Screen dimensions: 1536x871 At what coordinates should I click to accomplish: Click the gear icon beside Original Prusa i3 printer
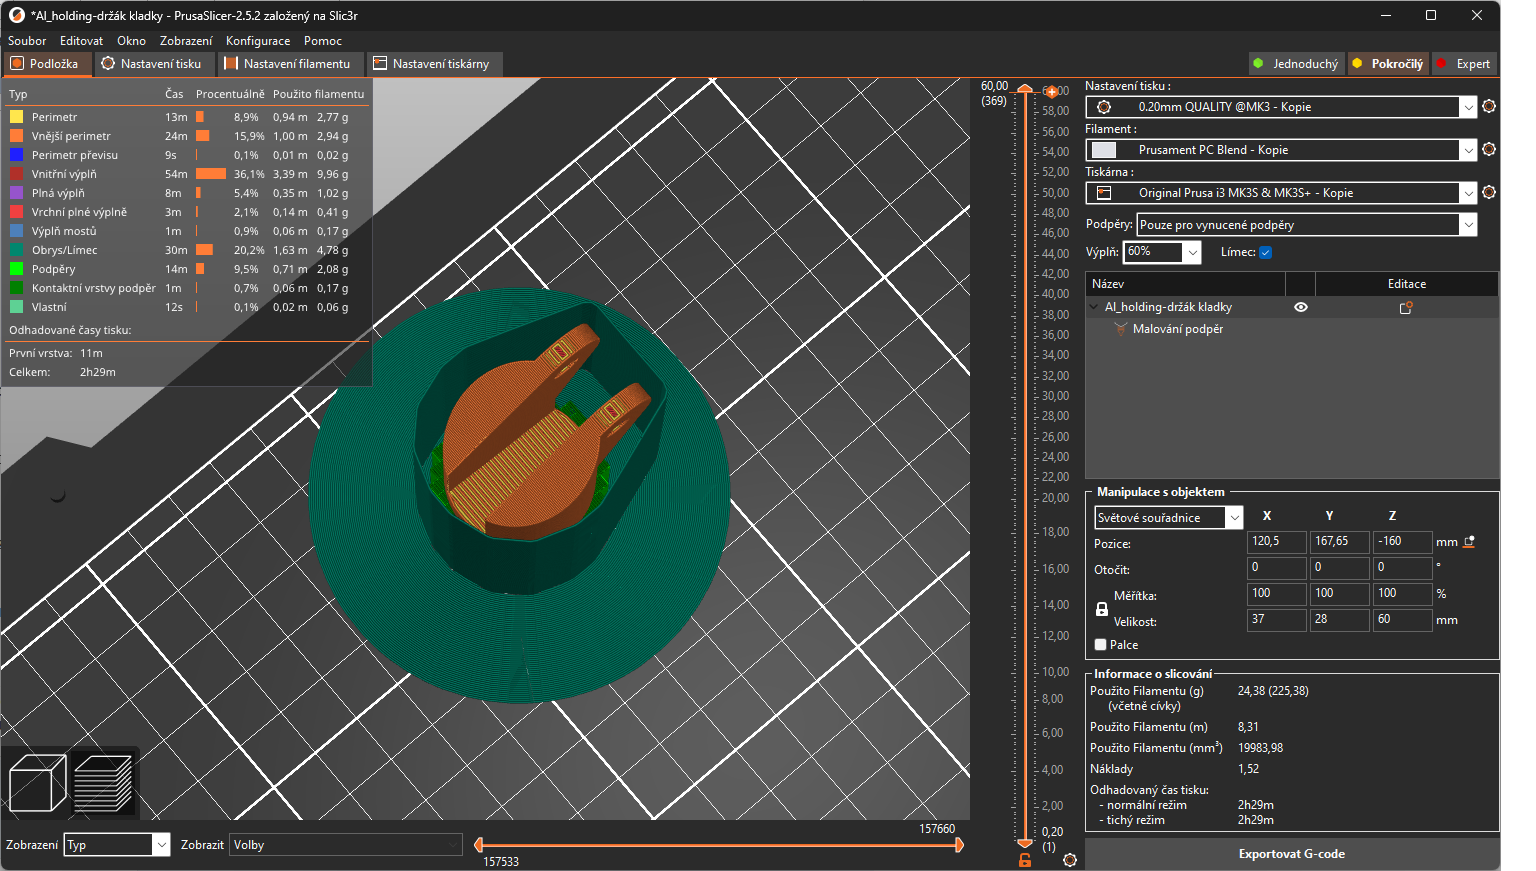coord(1489,192)
